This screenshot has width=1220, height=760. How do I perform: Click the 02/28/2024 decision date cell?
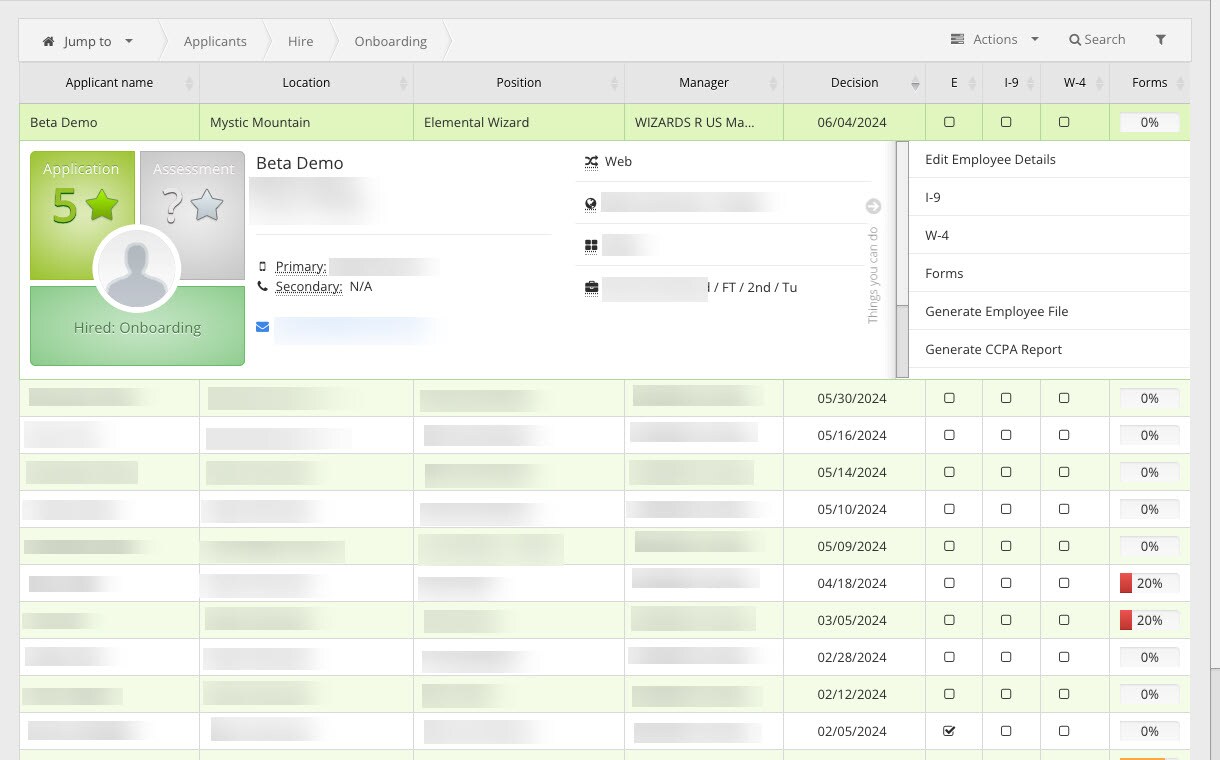click(854, 657)
